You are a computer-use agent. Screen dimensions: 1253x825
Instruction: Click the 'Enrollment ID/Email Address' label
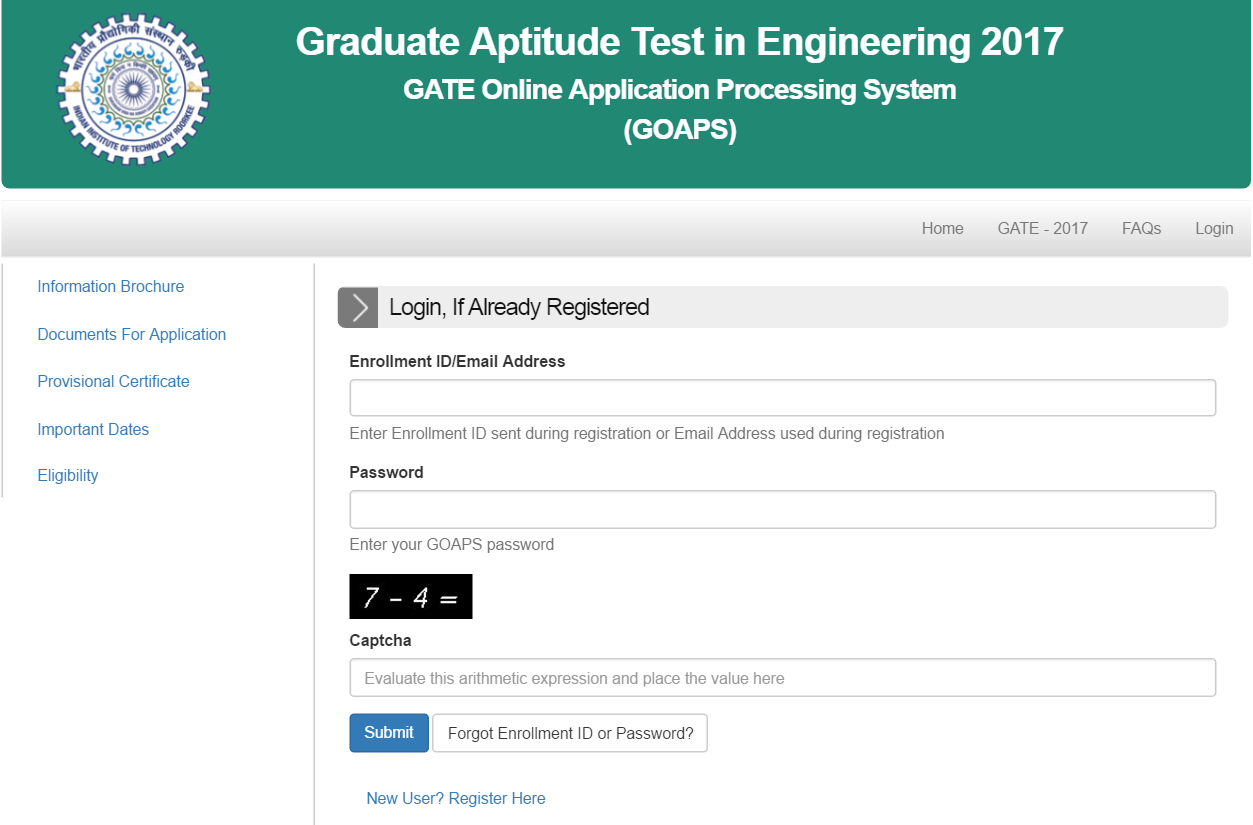point(457,361)
